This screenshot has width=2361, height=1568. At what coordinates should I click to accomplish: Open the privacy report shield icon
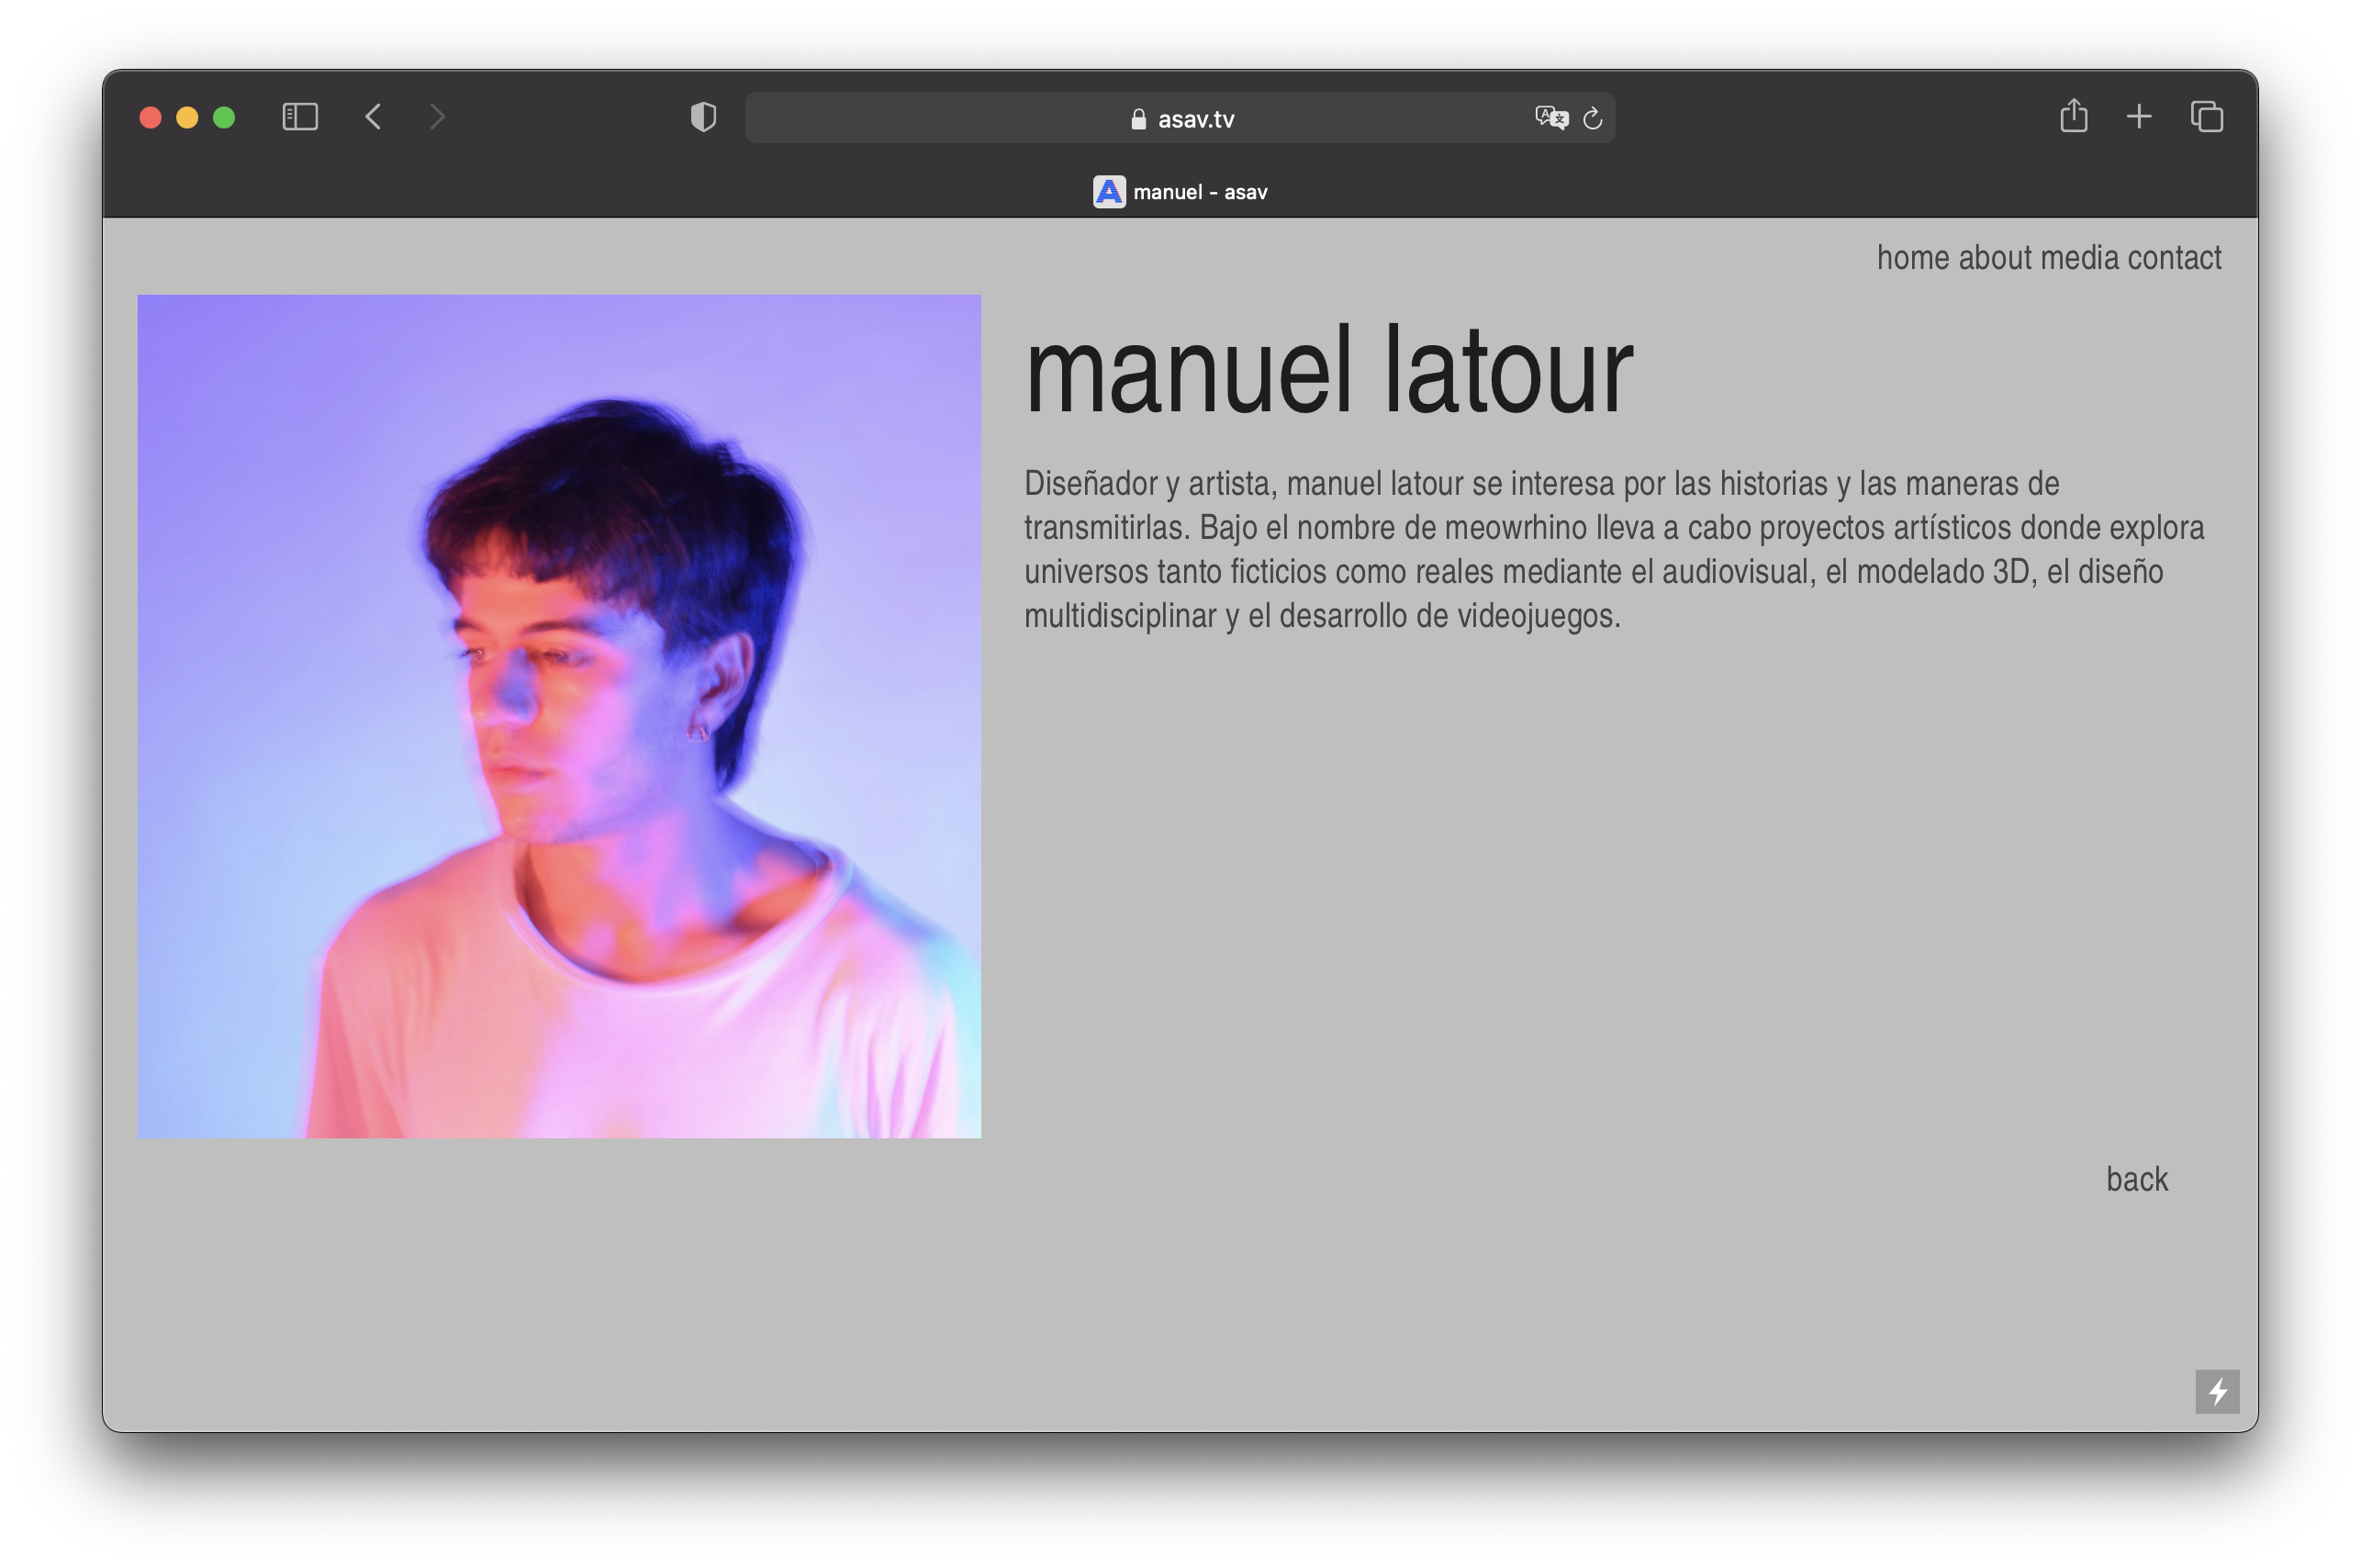(x=703, y=117)
